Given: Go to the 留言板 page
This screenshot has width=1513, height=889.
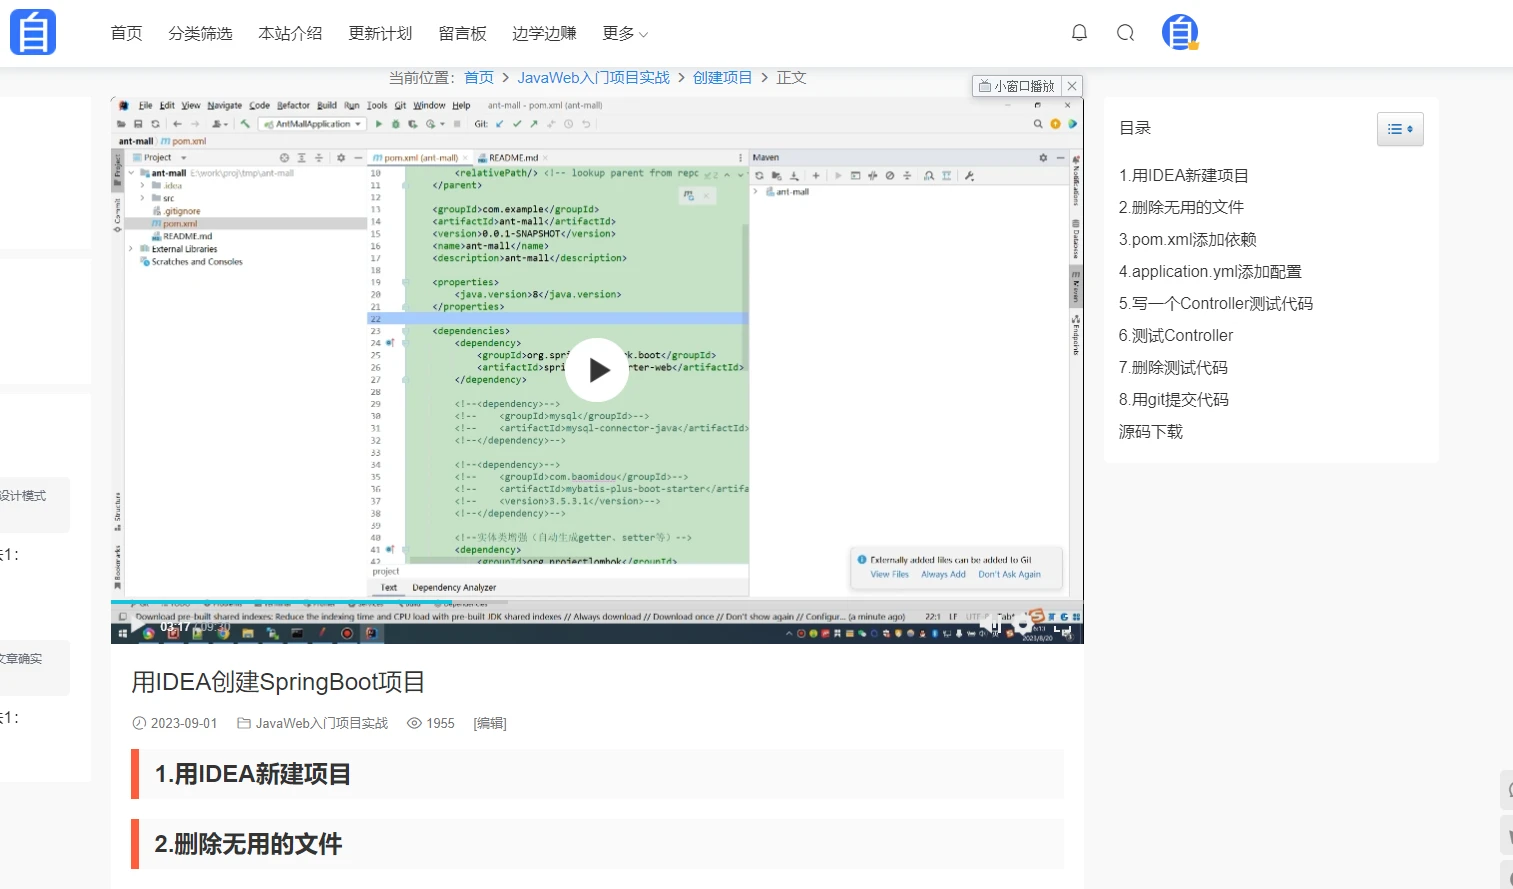Looking at the screenshot, I should [x=462, y=33].
